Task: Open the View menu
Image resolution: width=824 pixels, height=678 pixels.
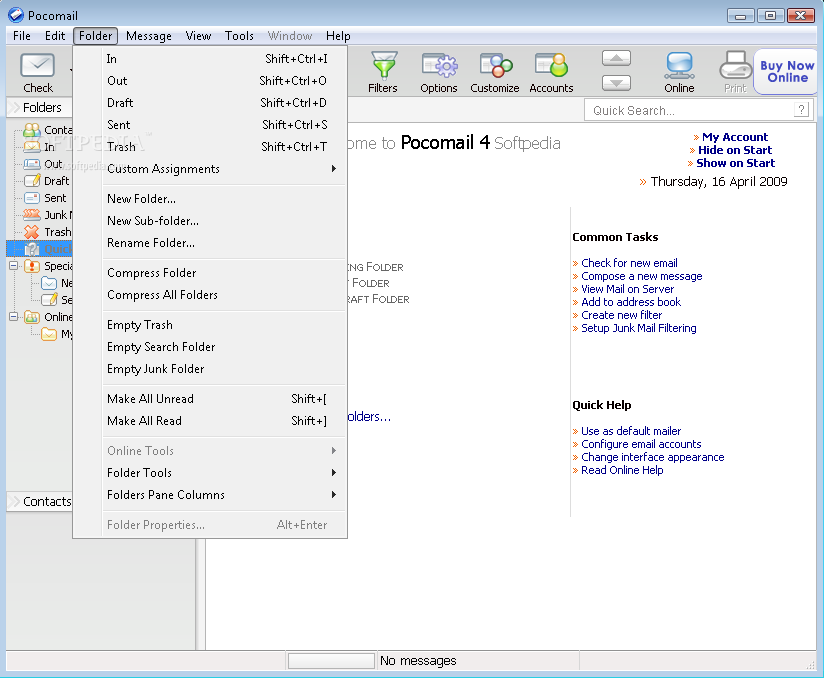Action: point(198,36)
